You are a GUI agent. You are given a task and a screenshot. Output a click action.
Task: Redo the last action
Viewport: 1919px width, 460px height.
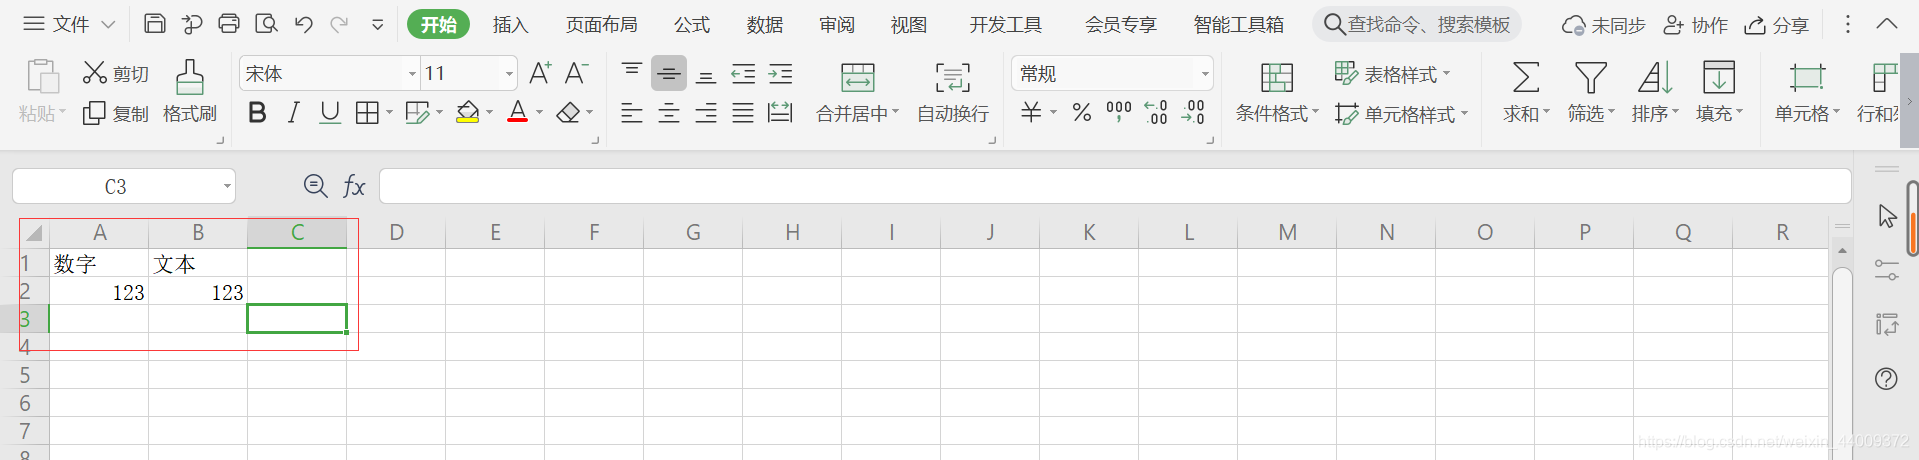coord(340,24)
